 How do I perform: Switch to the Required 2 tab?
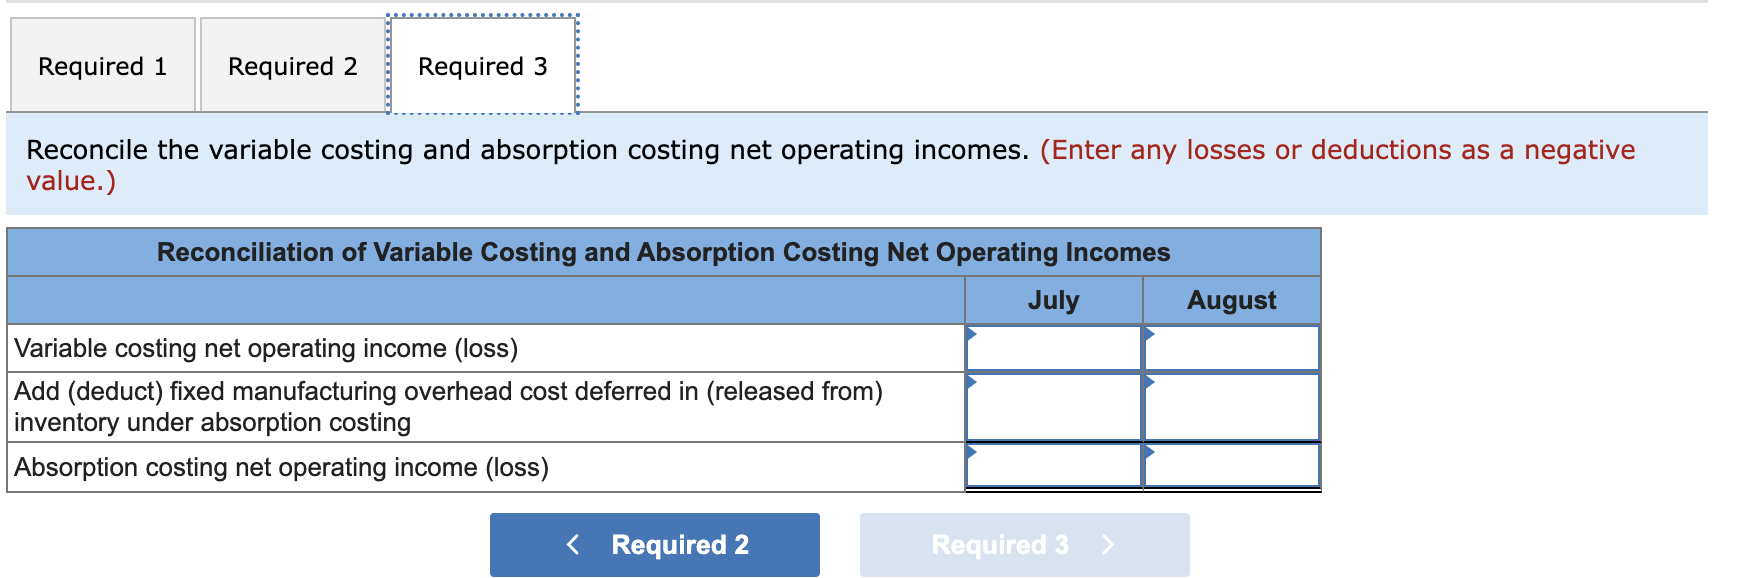tap(291, 65)
